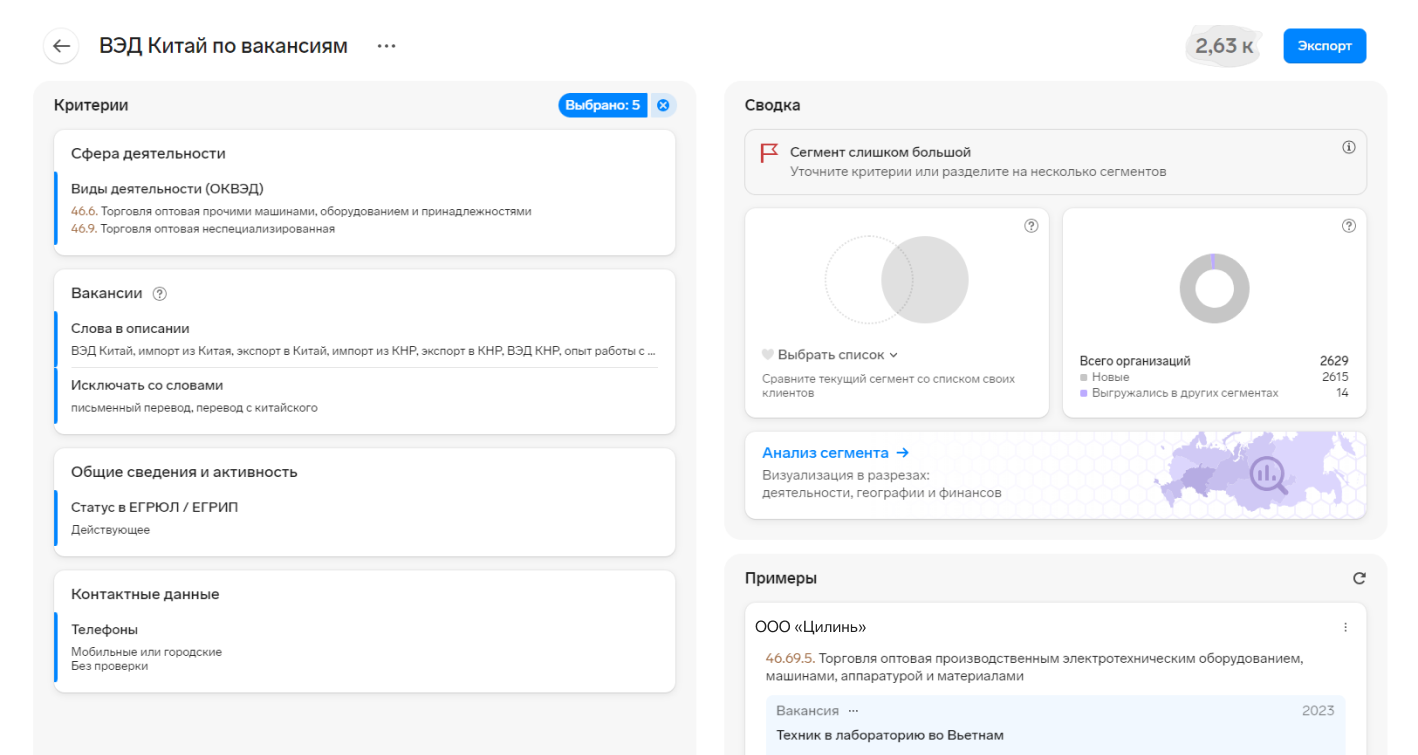Viewport: 1418px width, 755px height.
Task: Refresh the Примеры examples list
Action: [x=1359, y=578]
